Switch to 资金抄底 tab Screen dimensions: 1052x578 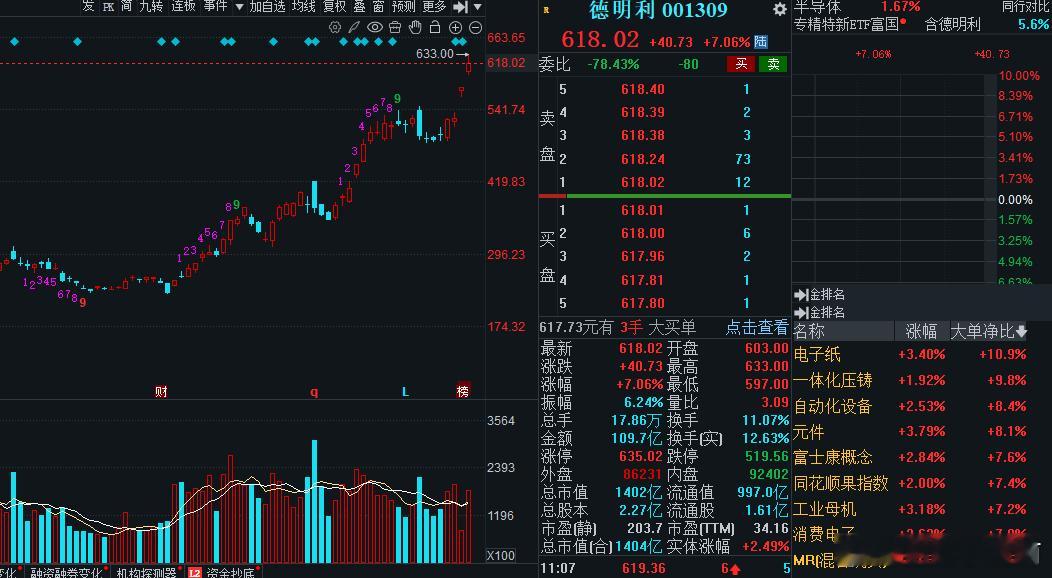tap(230, 573)
